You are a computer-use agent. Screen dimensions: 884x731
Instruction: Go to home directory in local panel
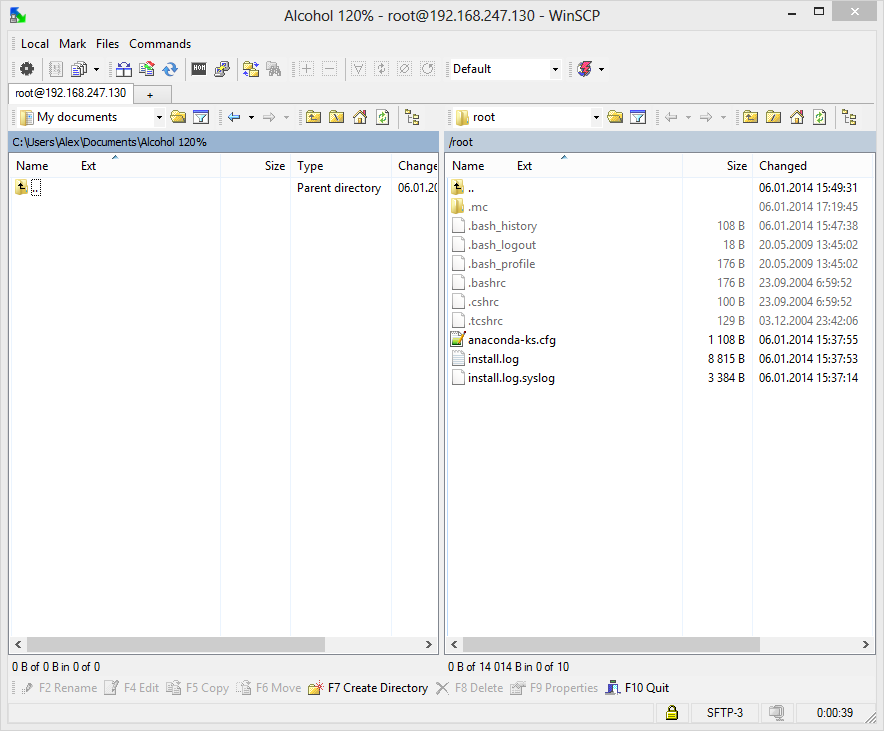(x=360, y=117)
